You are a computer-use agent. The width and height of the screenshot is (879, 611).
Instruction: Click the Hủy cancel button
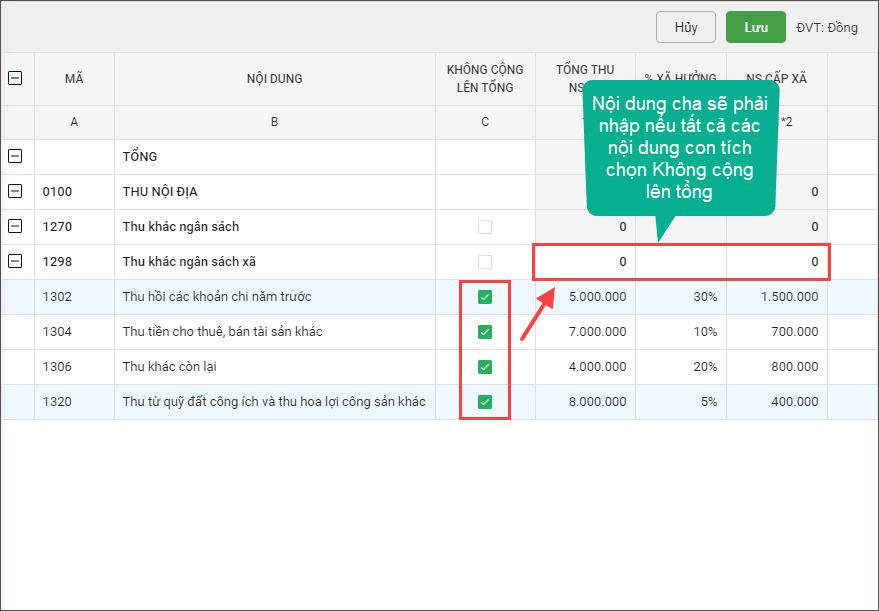[x=685, y=27]
